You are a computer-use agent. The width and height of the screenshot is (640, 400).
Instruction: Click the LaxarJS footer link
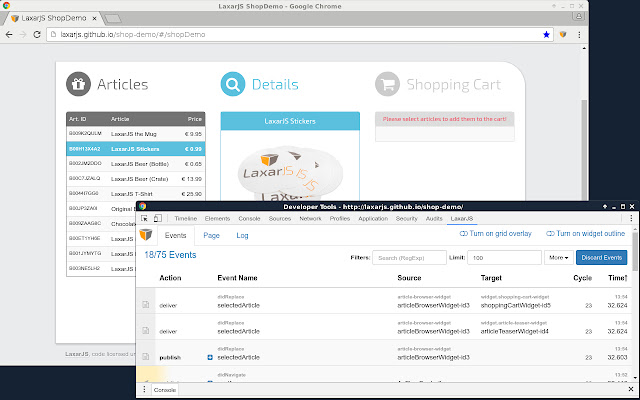(77, 354)
